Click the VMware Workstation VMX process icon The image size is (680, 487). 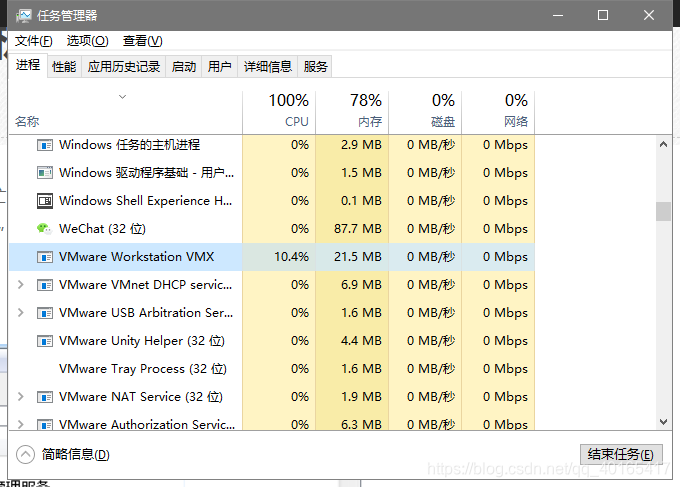(45, 257)
